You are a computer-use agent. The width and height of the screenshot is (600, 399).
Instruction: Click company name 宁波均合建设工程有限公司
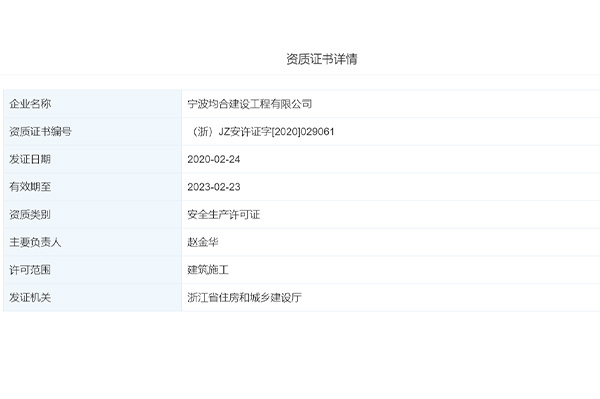pyautogui.click(x=249, y=104)
